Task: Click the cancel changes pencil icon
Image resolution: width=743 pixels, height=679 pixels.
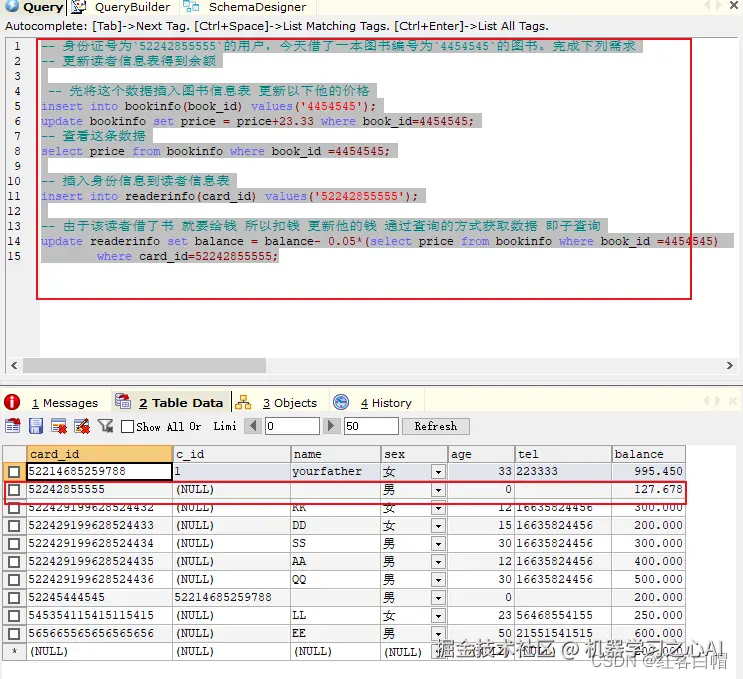Action: coord(82,426)
